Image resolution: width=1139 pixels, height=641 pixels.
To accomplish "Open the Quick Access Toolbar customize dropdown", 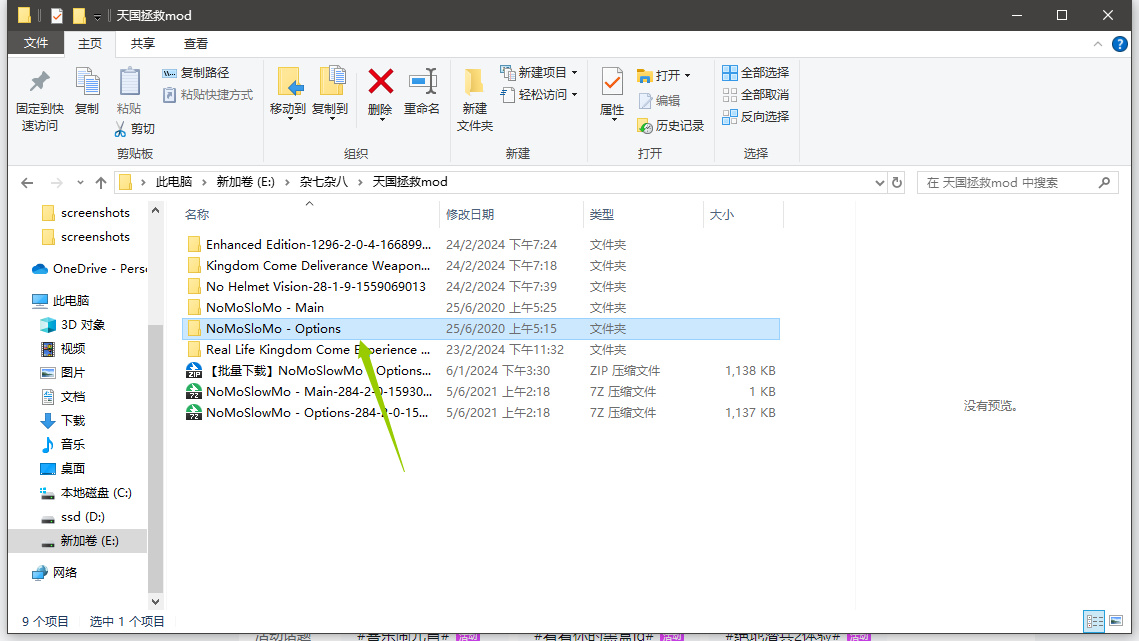I will (97, 16).
